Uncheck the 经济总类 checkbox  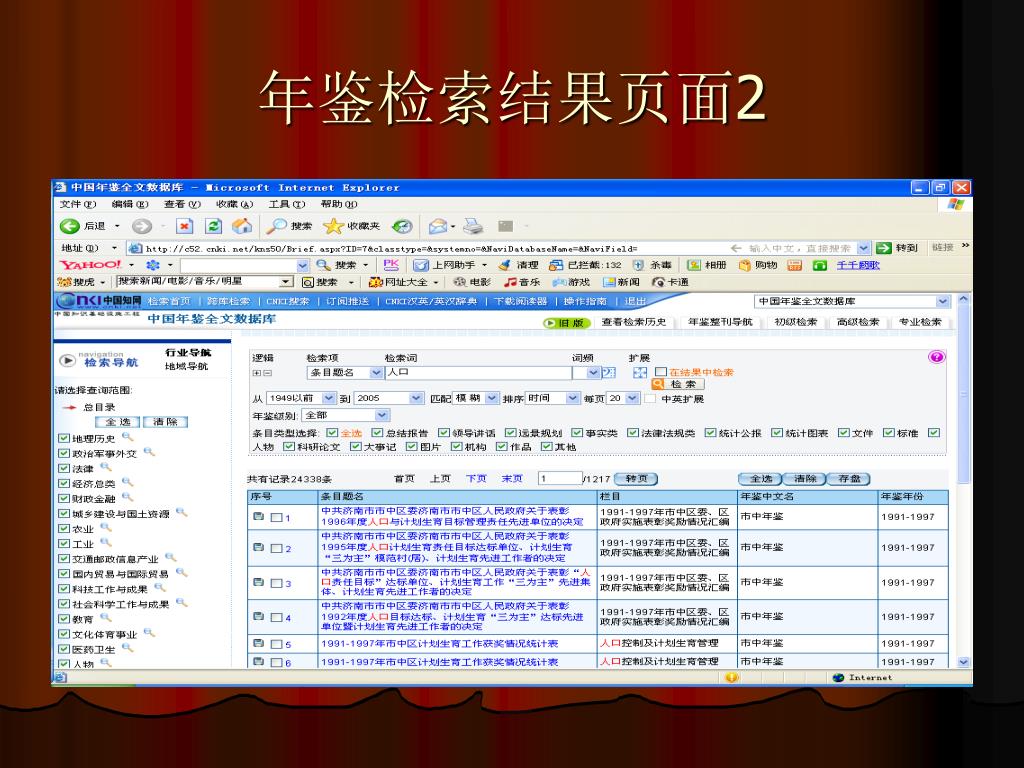(x=63, y=483)
